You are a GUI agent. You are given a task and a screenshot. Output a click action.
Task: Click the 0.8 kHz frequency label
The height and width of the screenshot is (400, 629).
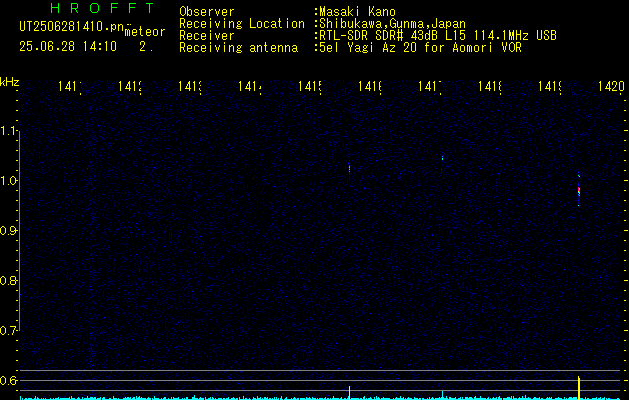click(x=8, y=280)
